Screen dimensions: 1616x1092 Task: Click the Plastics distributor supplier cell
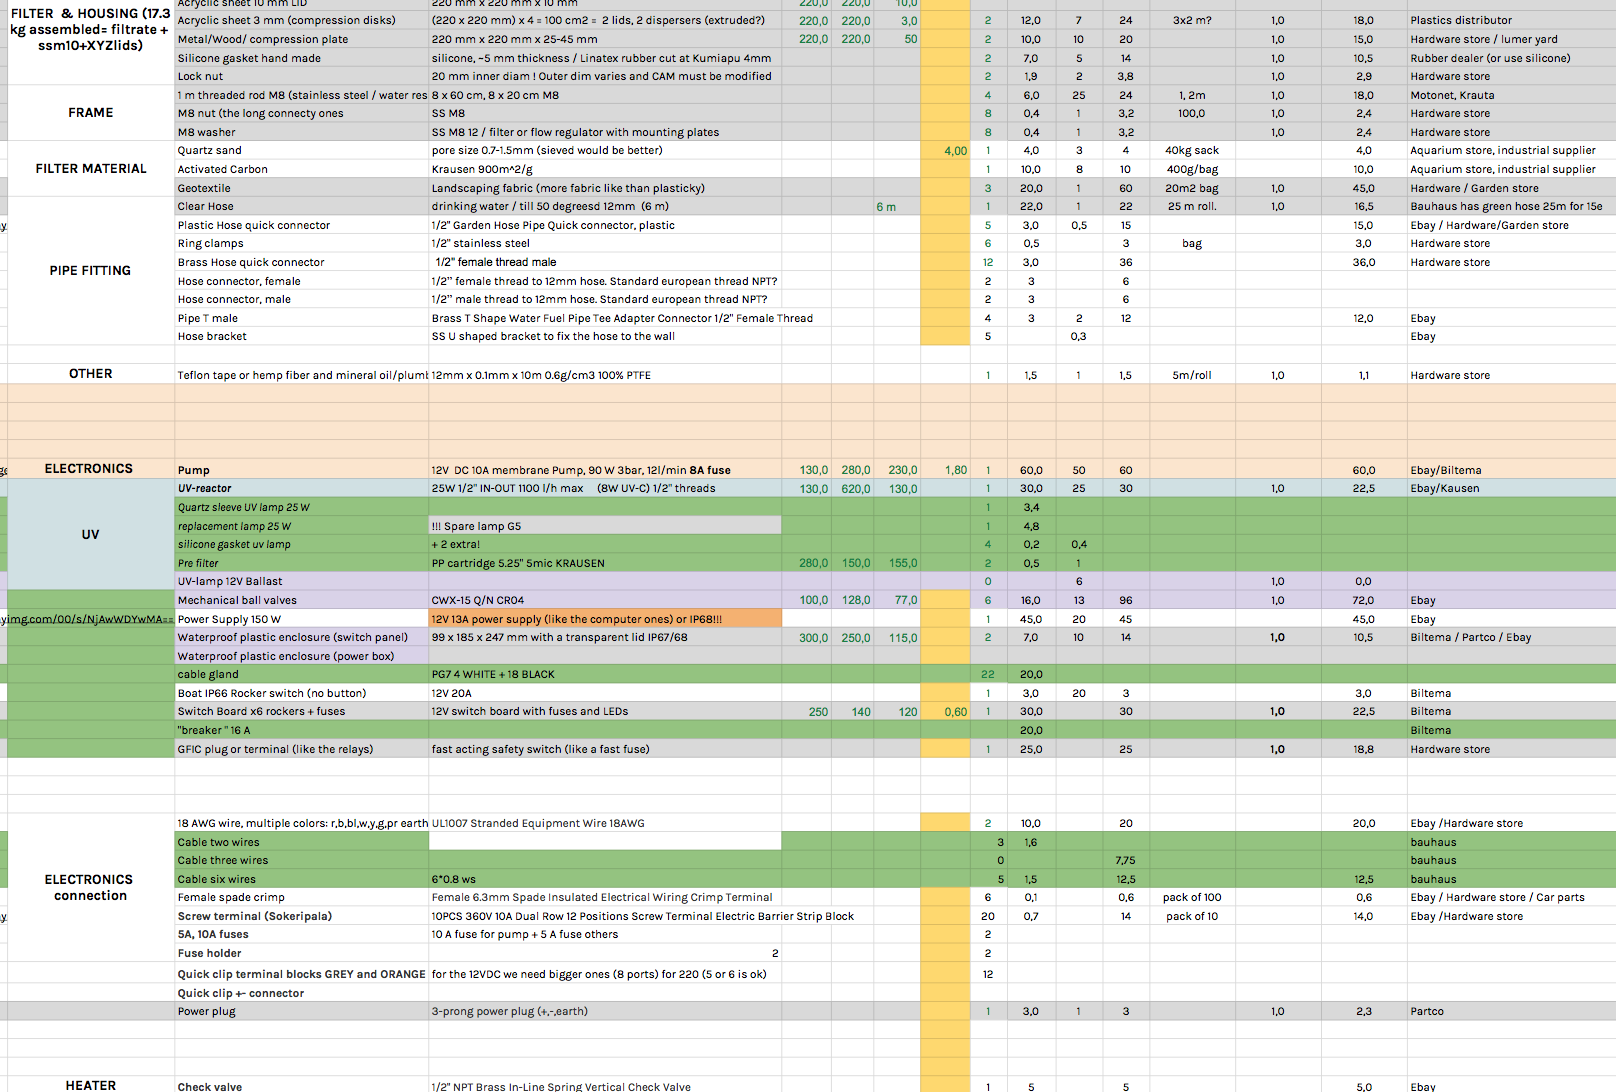click(x=1511, y=21)
